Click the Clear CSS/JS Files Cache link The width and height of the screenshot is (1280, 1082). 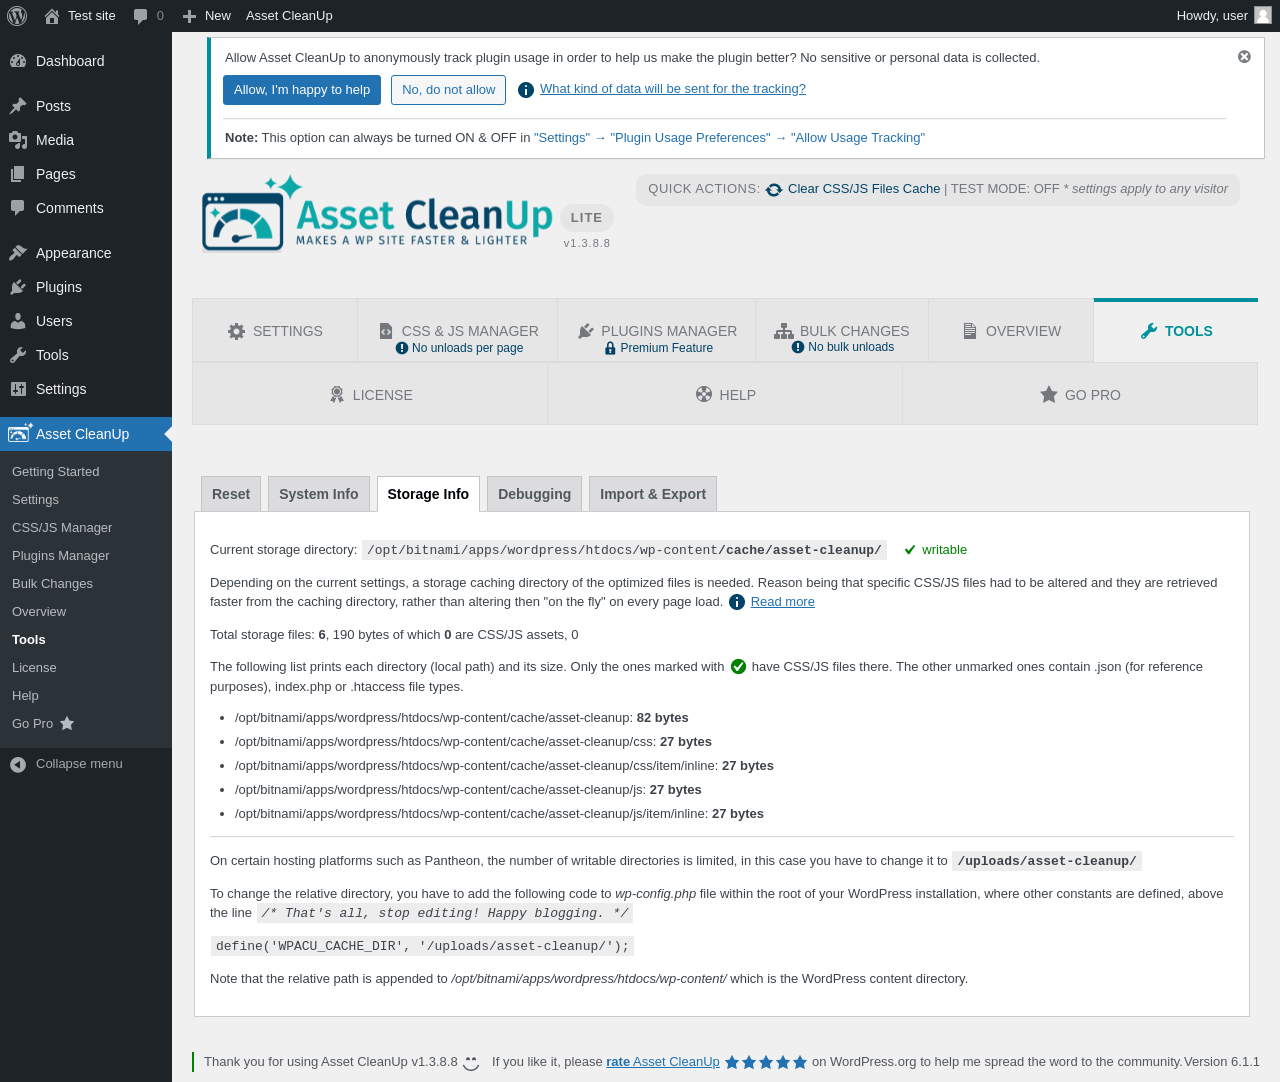coord(864,189)
